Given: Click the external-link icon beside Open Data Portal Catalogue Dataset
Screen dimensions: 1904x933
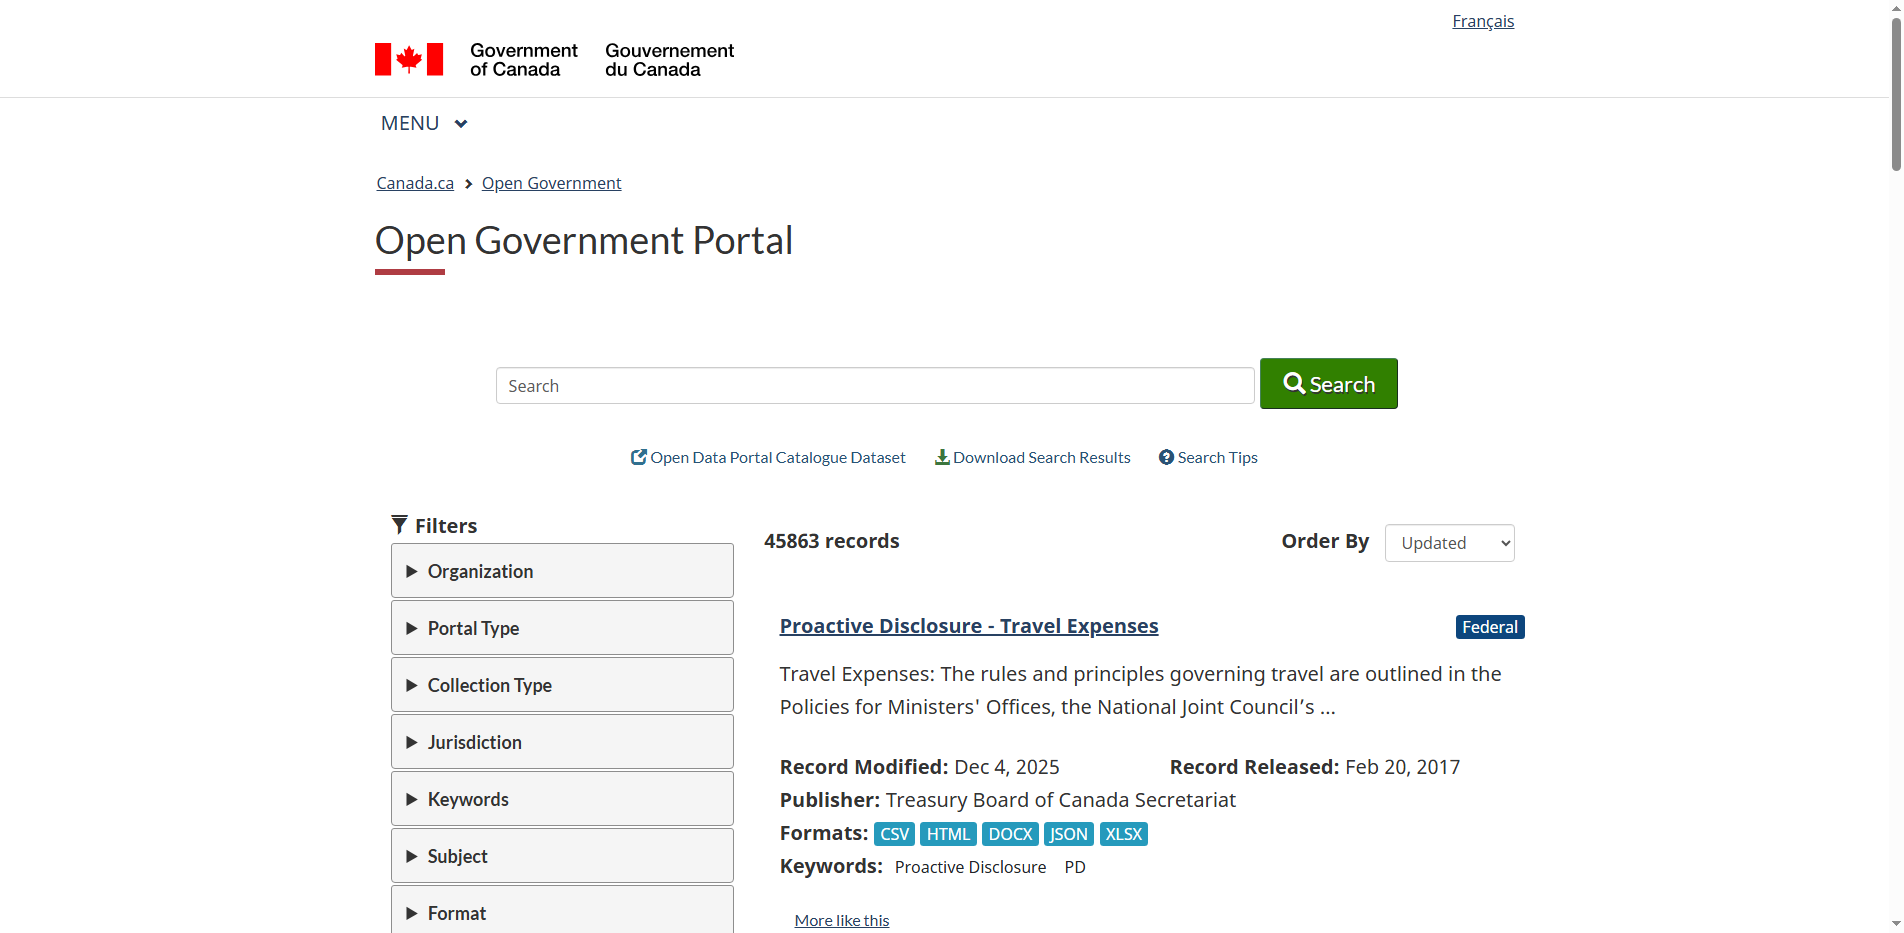Looking at the screenshot, I should click(x=638, y=456).
